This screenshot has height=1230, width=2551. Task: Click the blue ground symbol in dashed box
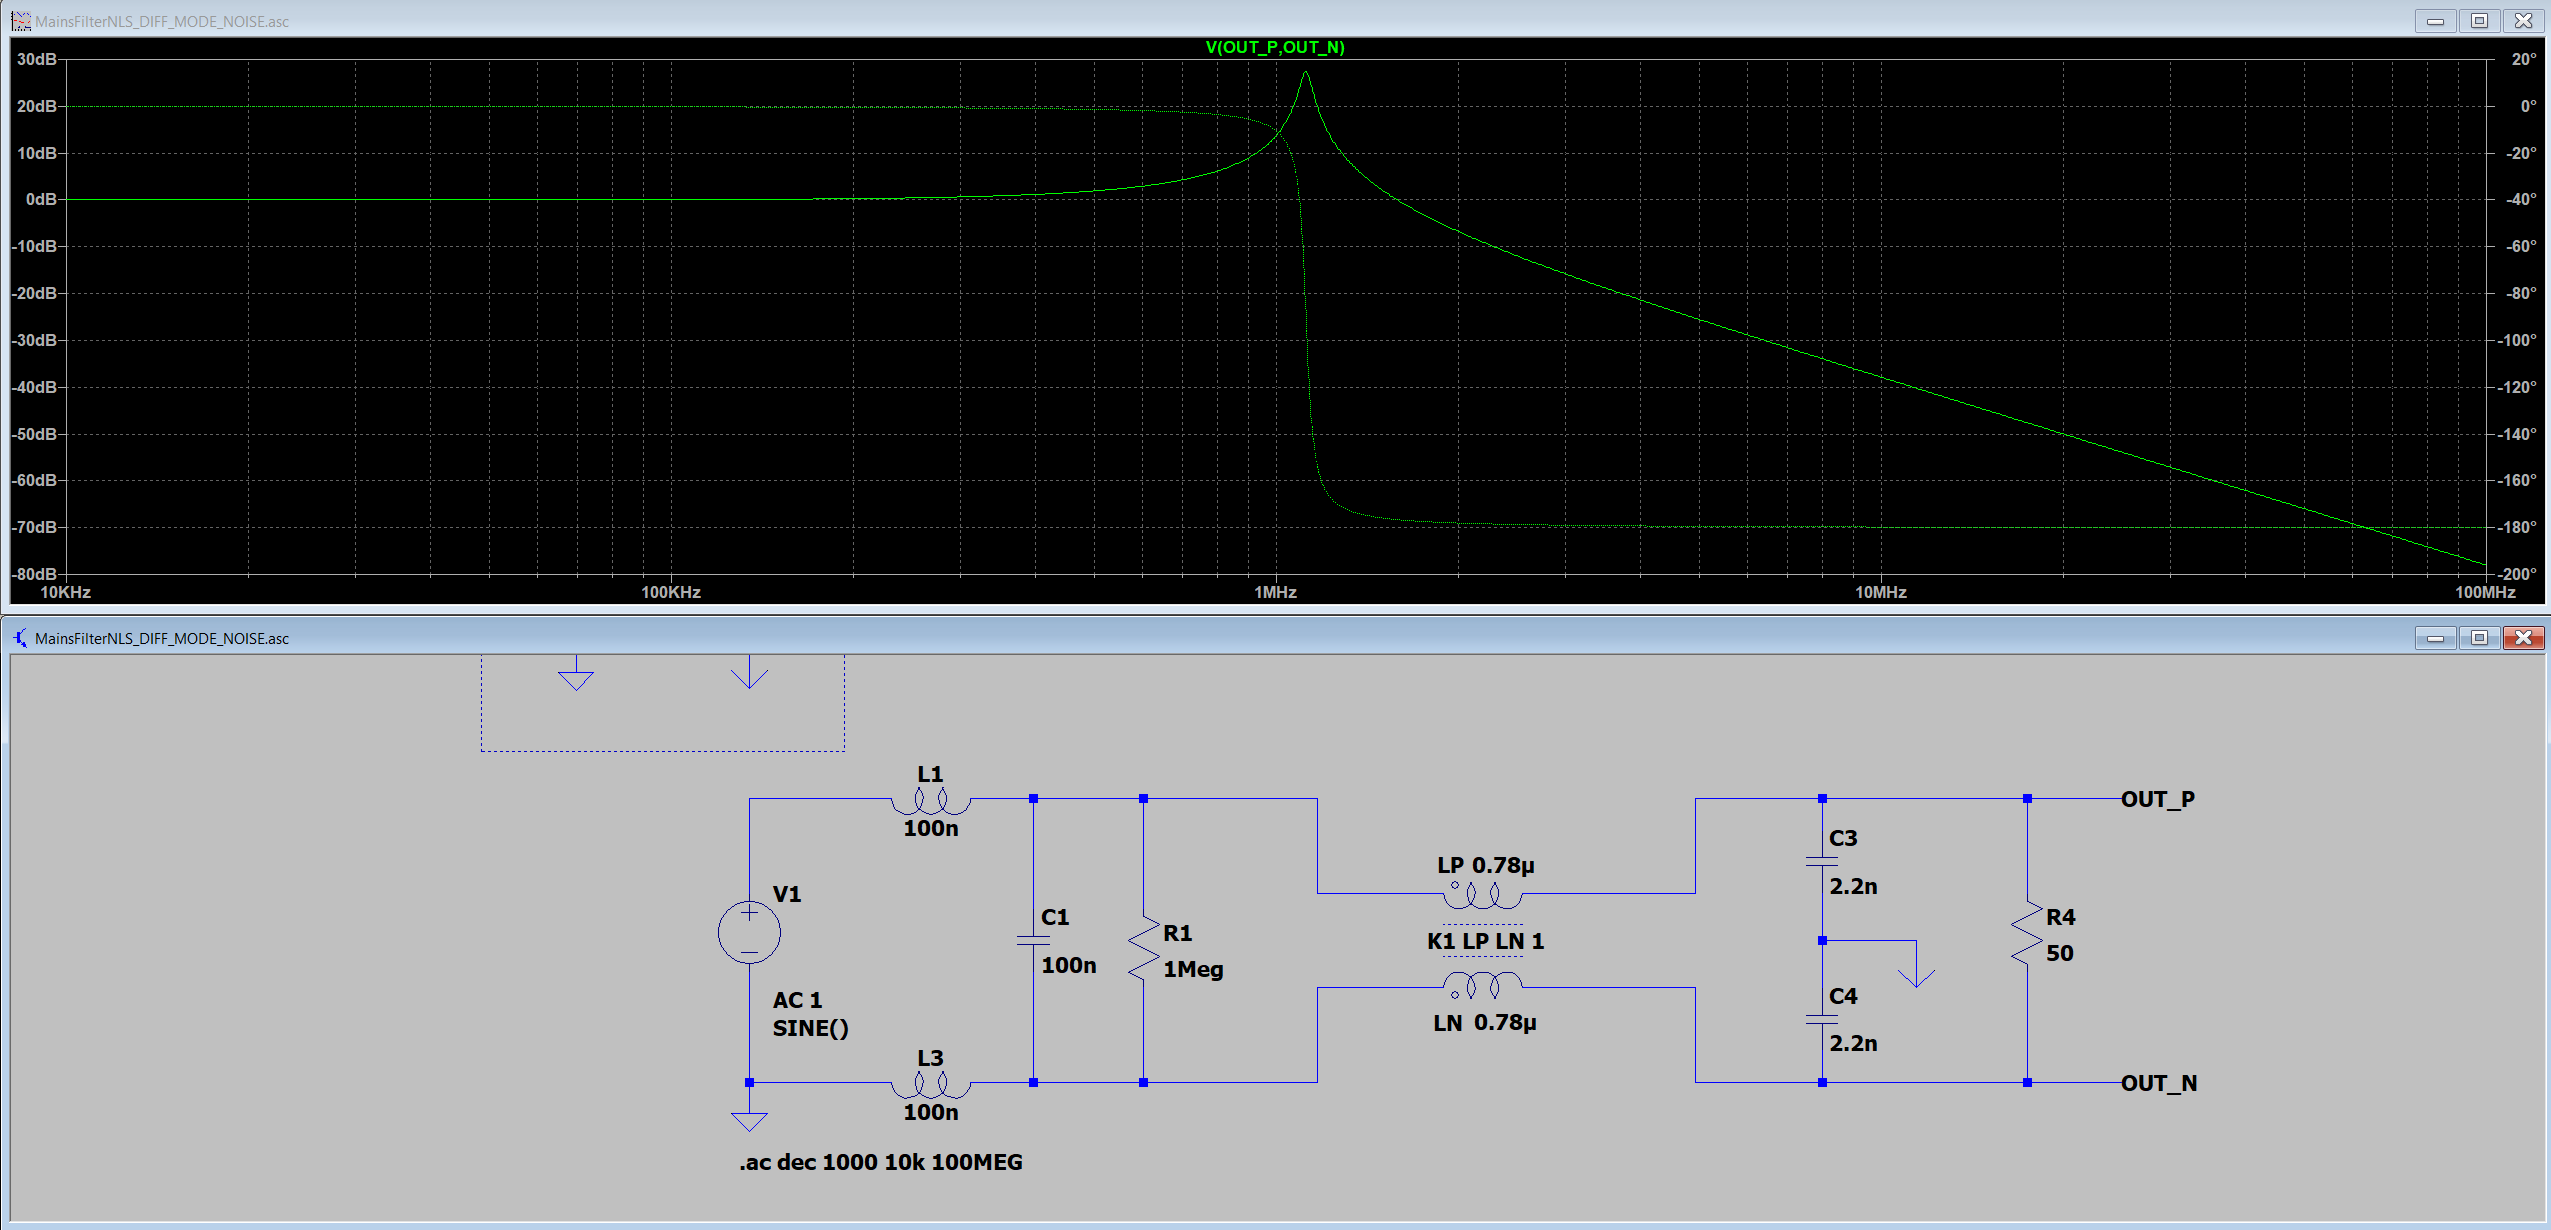576,680
